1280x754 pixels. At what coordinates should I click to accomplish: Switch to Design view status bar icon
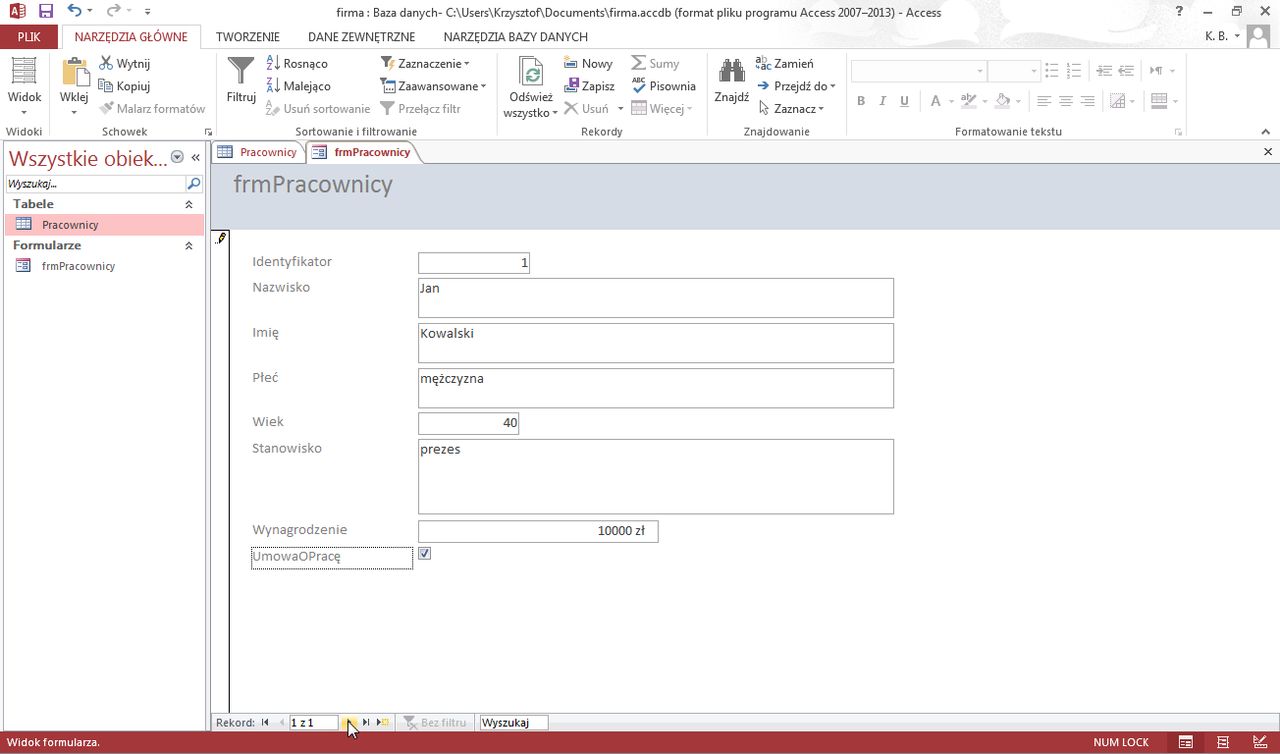click(x=1259, y=742)
